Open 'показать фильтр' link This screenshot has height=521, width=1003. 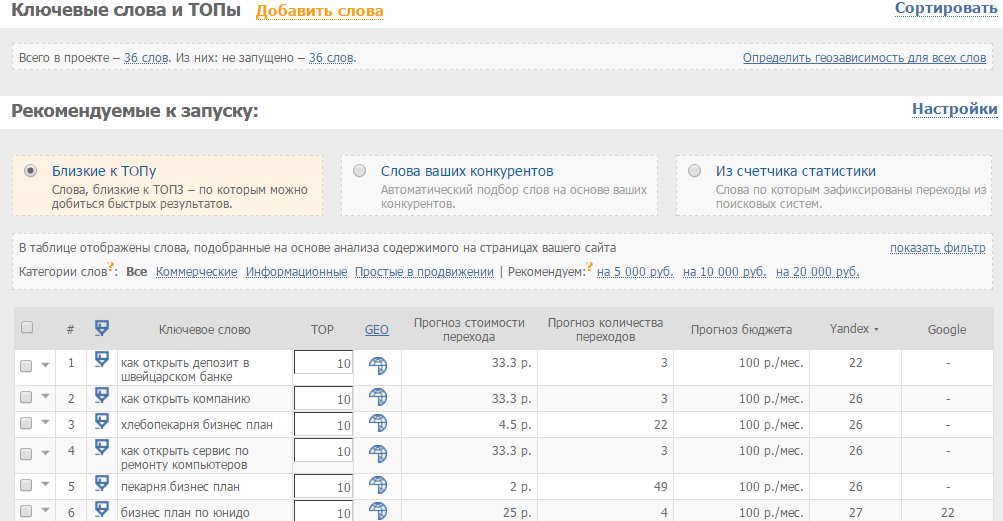937,248
